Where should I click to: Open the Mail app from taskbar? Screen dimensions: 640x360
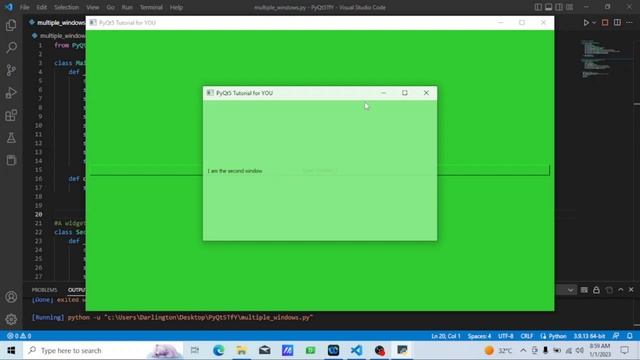[264, 350]
